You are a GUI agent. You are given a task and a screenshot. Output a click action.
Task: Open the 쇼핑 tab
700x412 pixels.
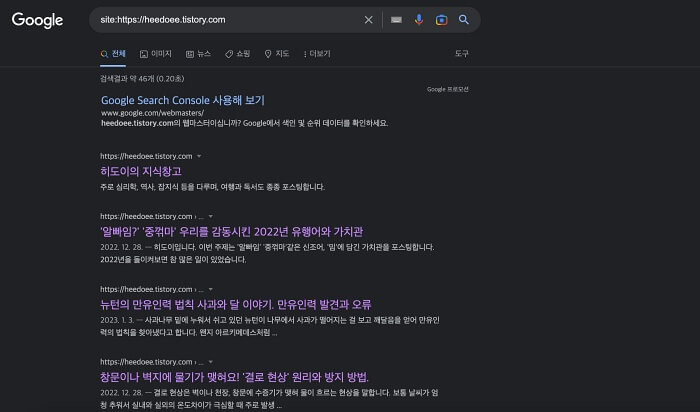(238, 54)
